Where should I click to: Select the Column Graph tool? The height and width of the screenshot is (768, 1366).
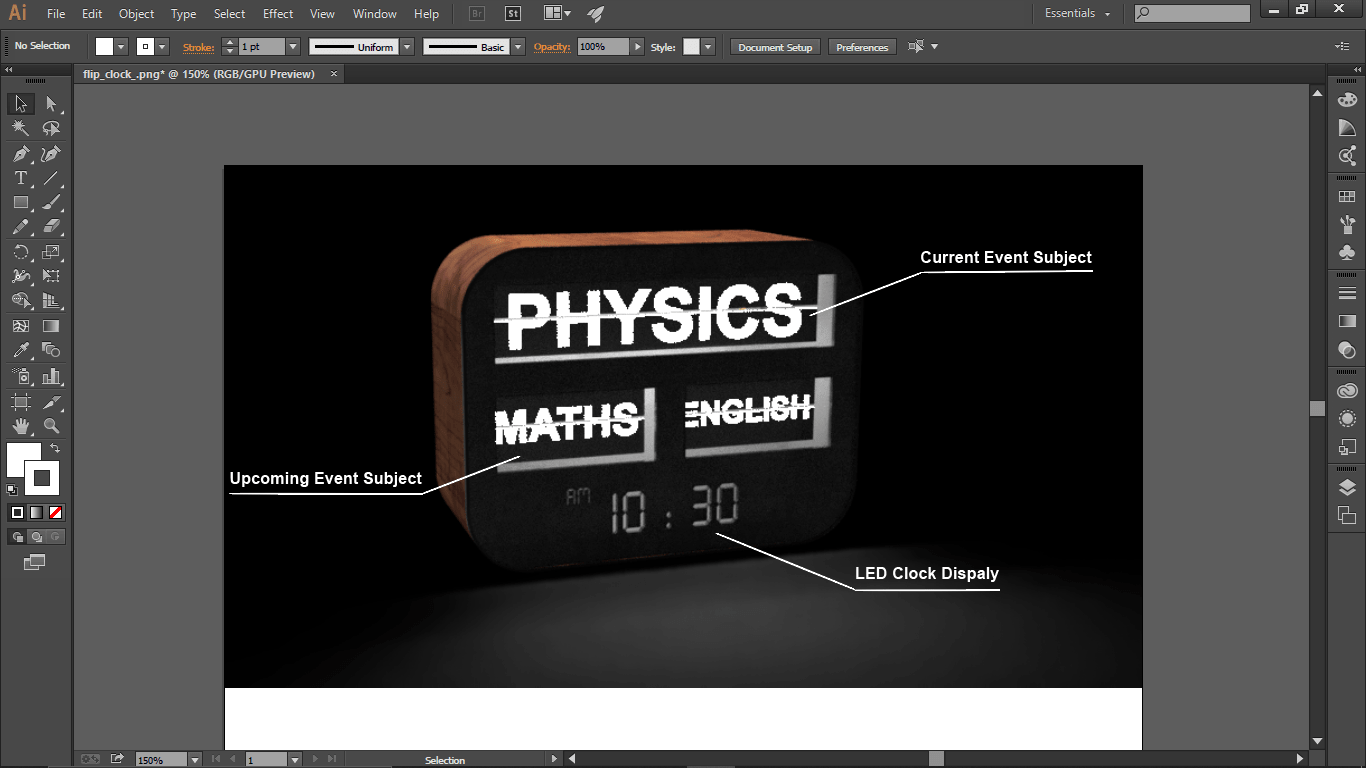coord(51,377)
